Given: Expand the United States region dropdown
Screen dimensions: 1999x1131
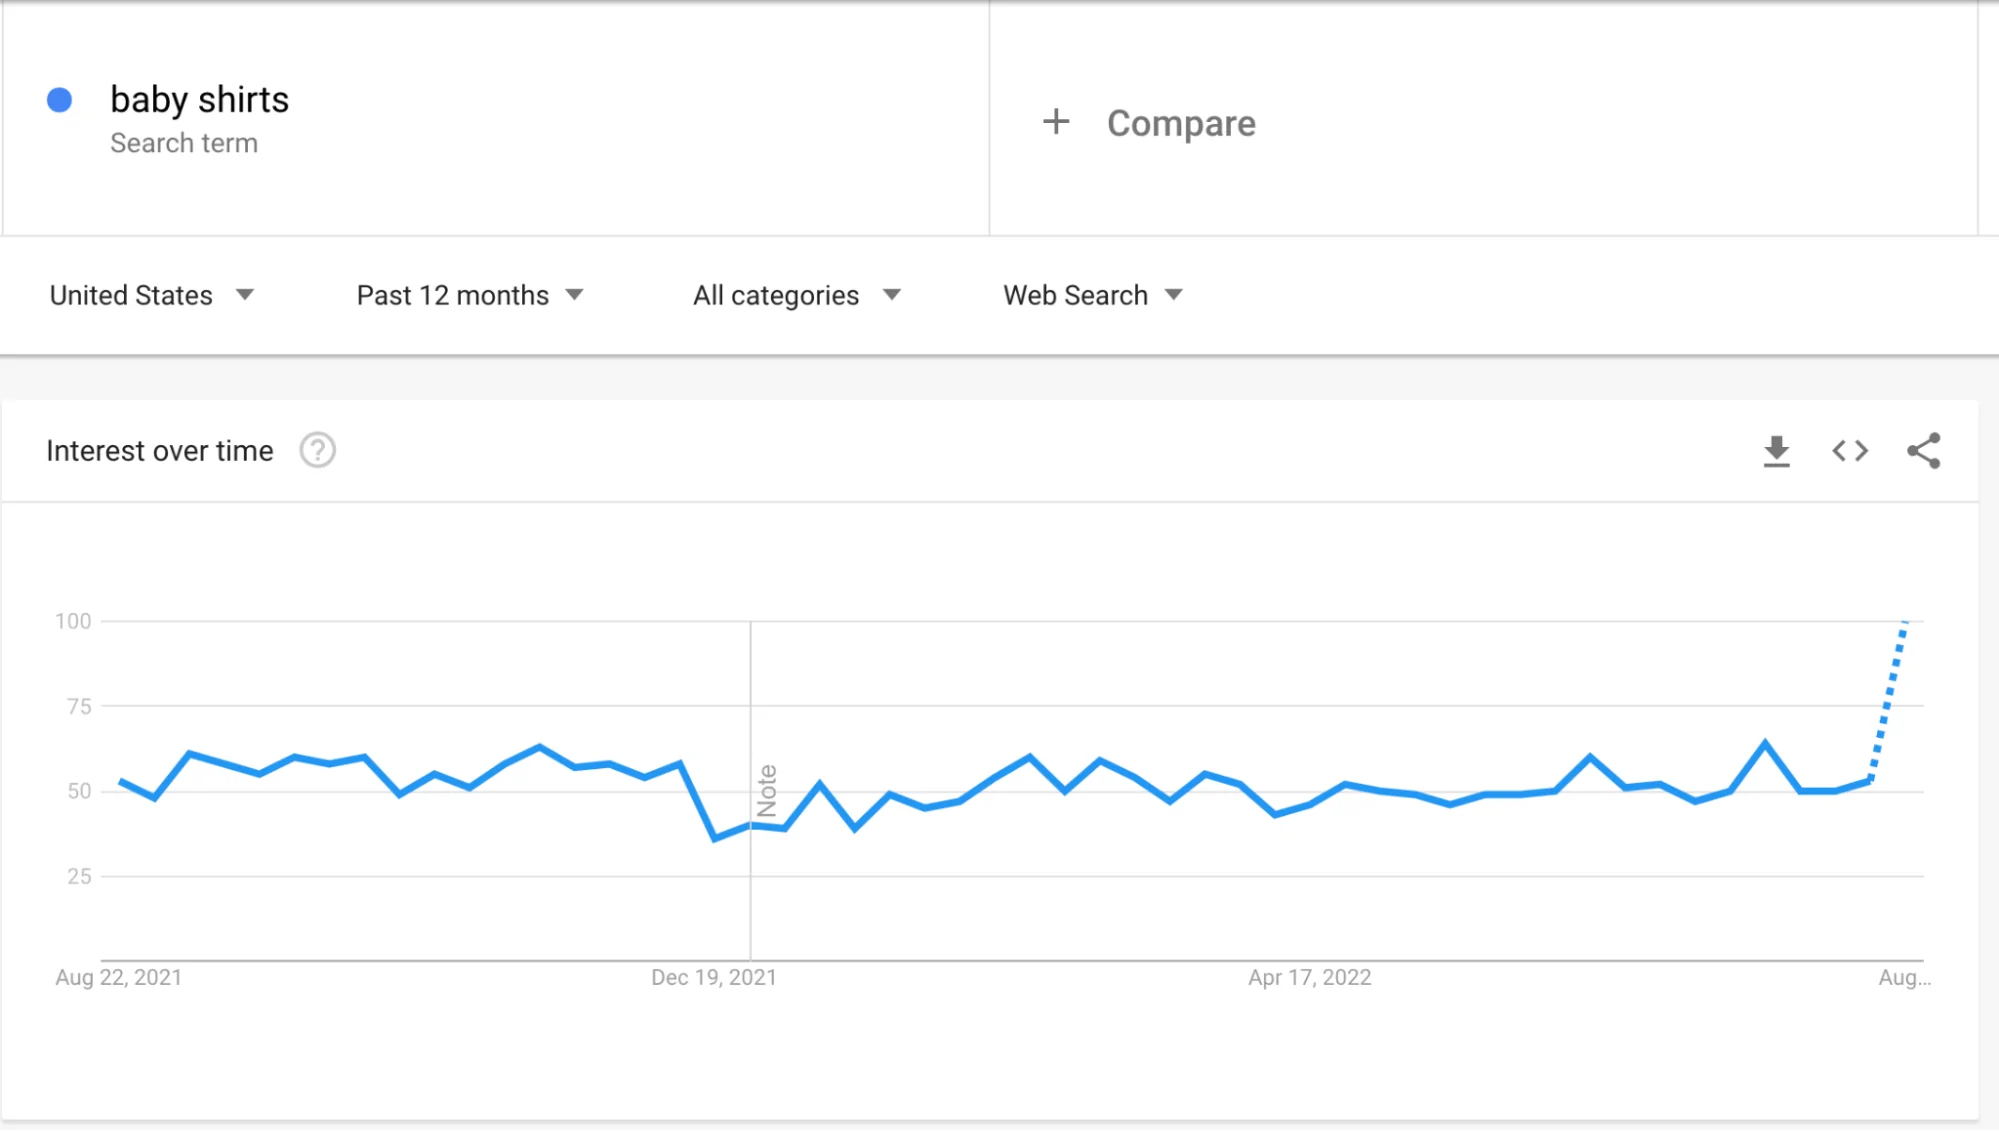Looking at the screenshot, I should coord(152,295).
